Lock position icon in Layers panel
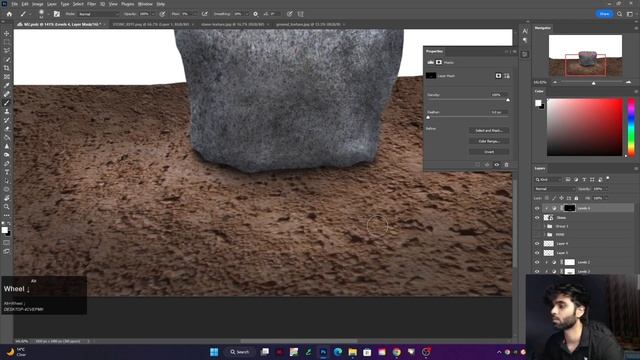This screenshot has height=360, width=640. [562, 198]
